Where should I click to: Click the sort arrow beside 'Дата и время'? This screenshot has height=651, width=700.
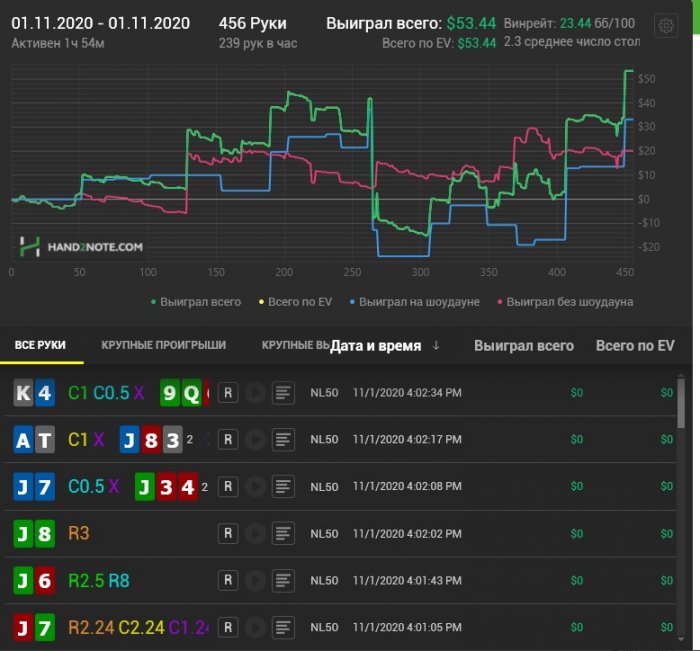pos(436,346)
